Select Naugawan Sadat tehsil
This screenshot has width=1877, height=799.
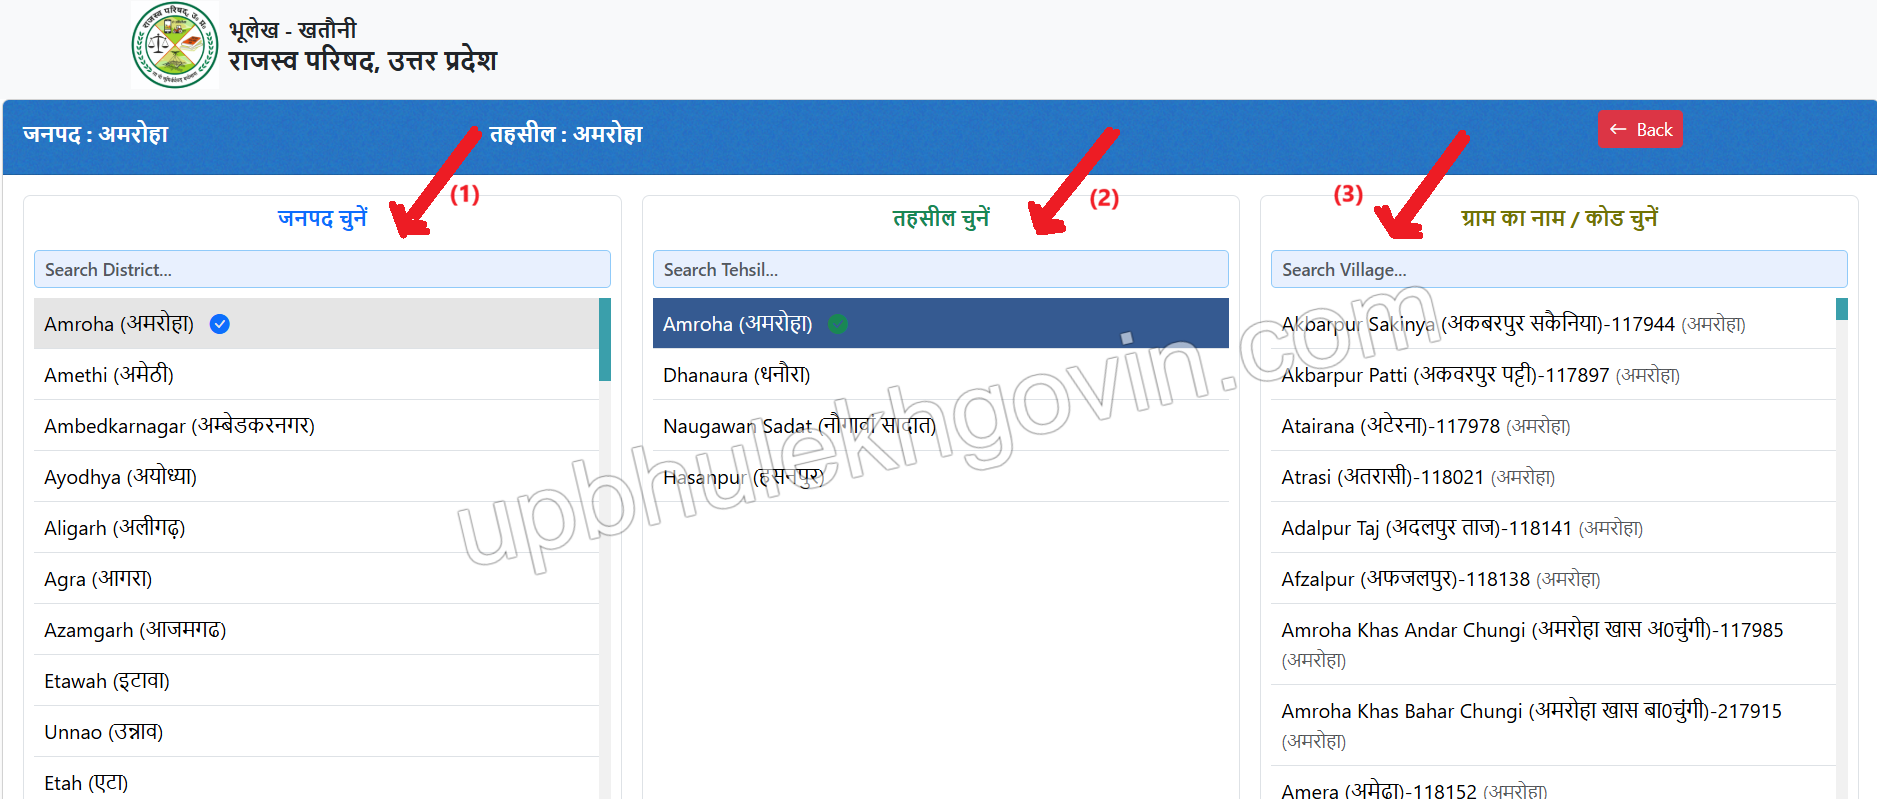pos(940,426)
